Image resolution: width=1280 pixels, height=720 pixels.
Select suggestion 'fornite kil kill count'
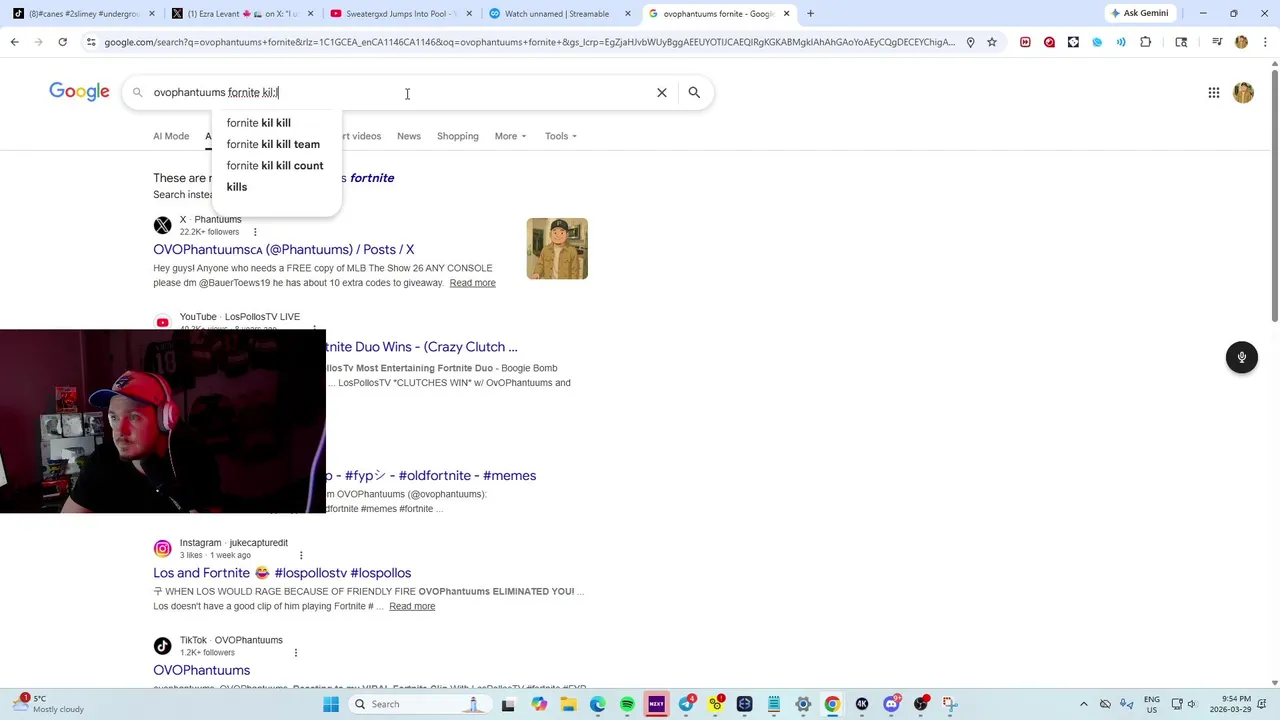(275, 165)
